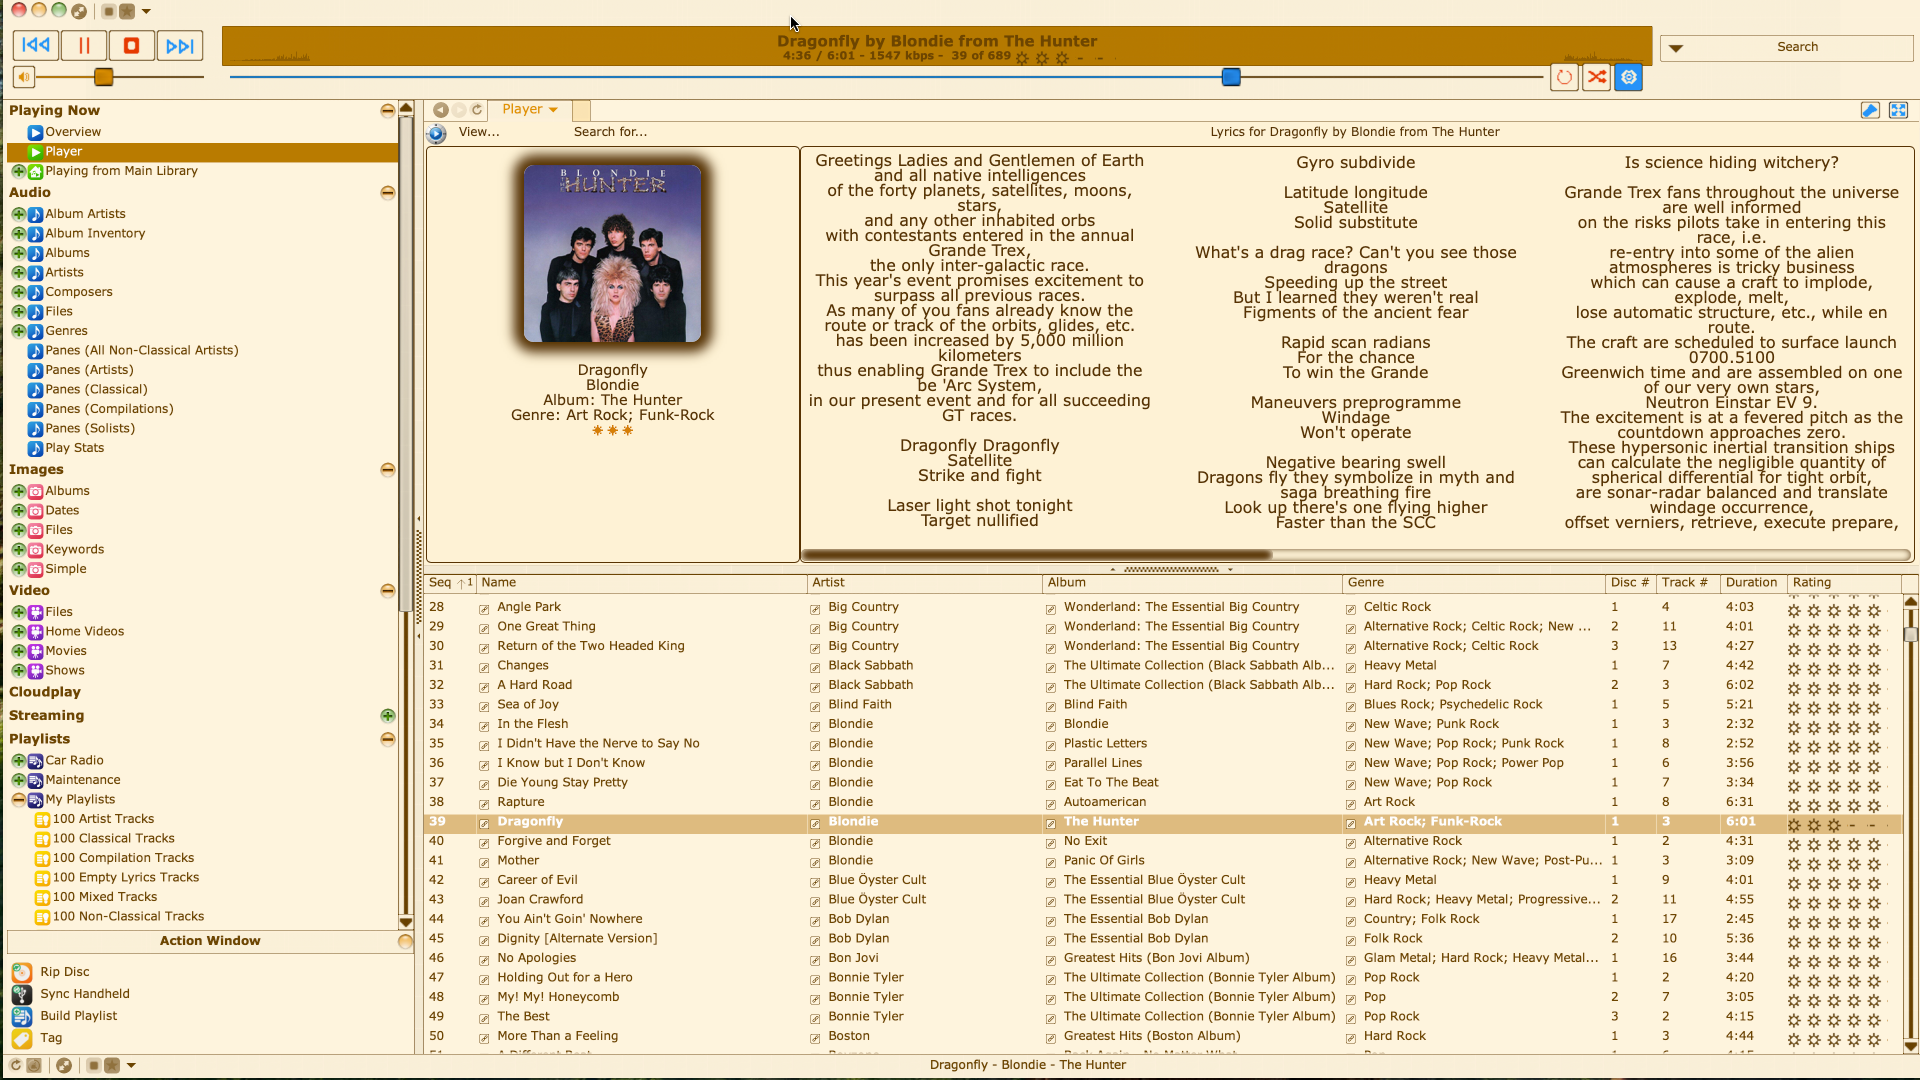Click the Action Window header
Screen dimensions: 1920x1080
[209, 941]
